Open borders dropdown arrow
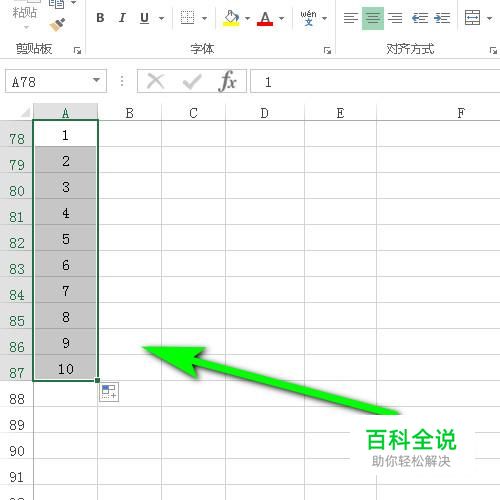This screenshot has height=500, width=500. click(x=205, y=18)
